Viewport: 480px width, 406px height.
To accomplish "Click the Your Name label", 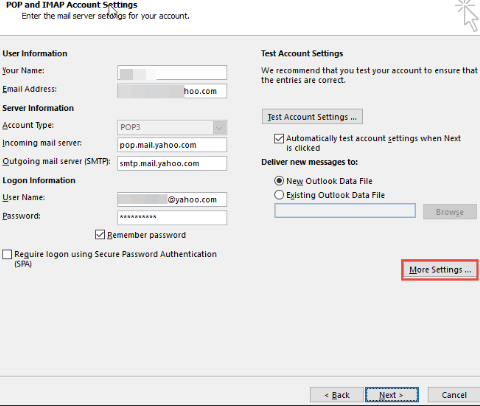I will tap(23, 70).
